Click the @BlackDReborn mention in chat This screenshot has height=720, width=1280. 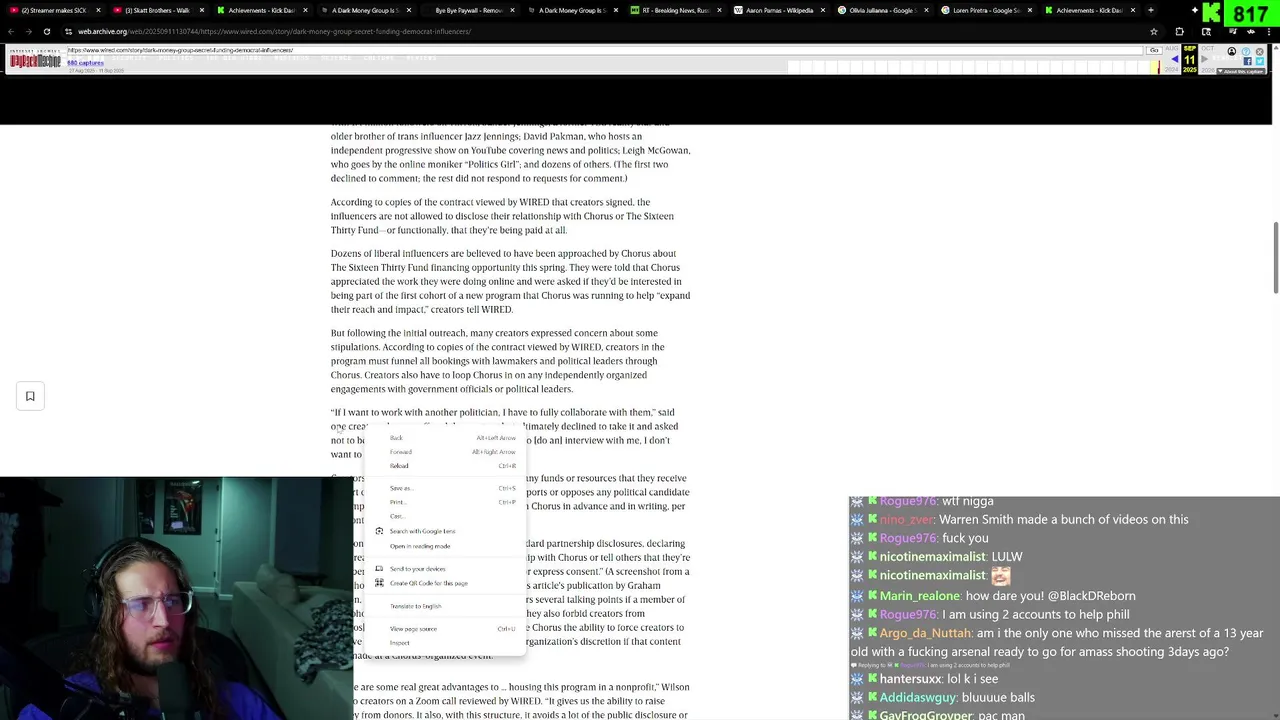(1092, 596)
